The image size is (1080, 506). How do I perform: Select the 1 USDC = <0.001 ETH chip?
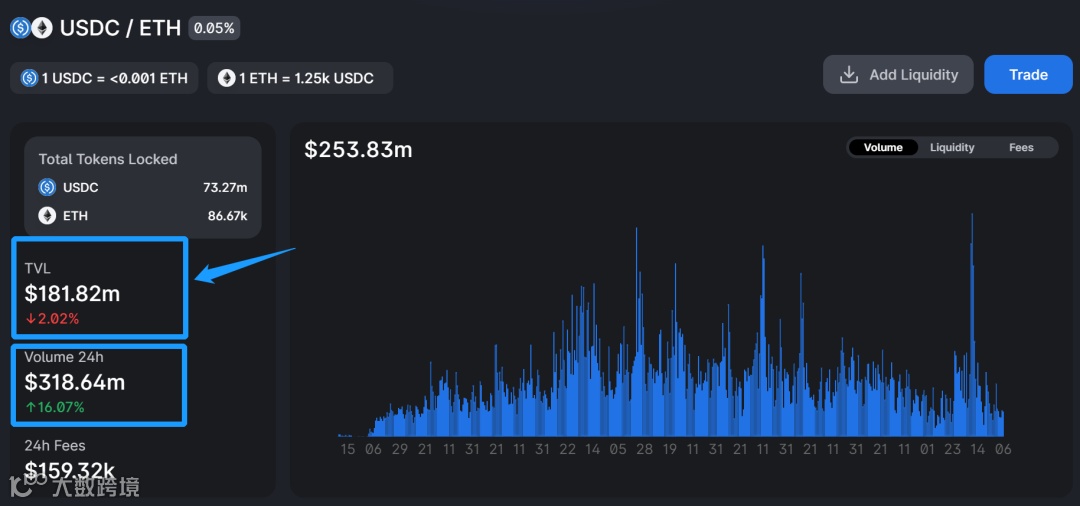pyautogui.click(x=104, y=78)
